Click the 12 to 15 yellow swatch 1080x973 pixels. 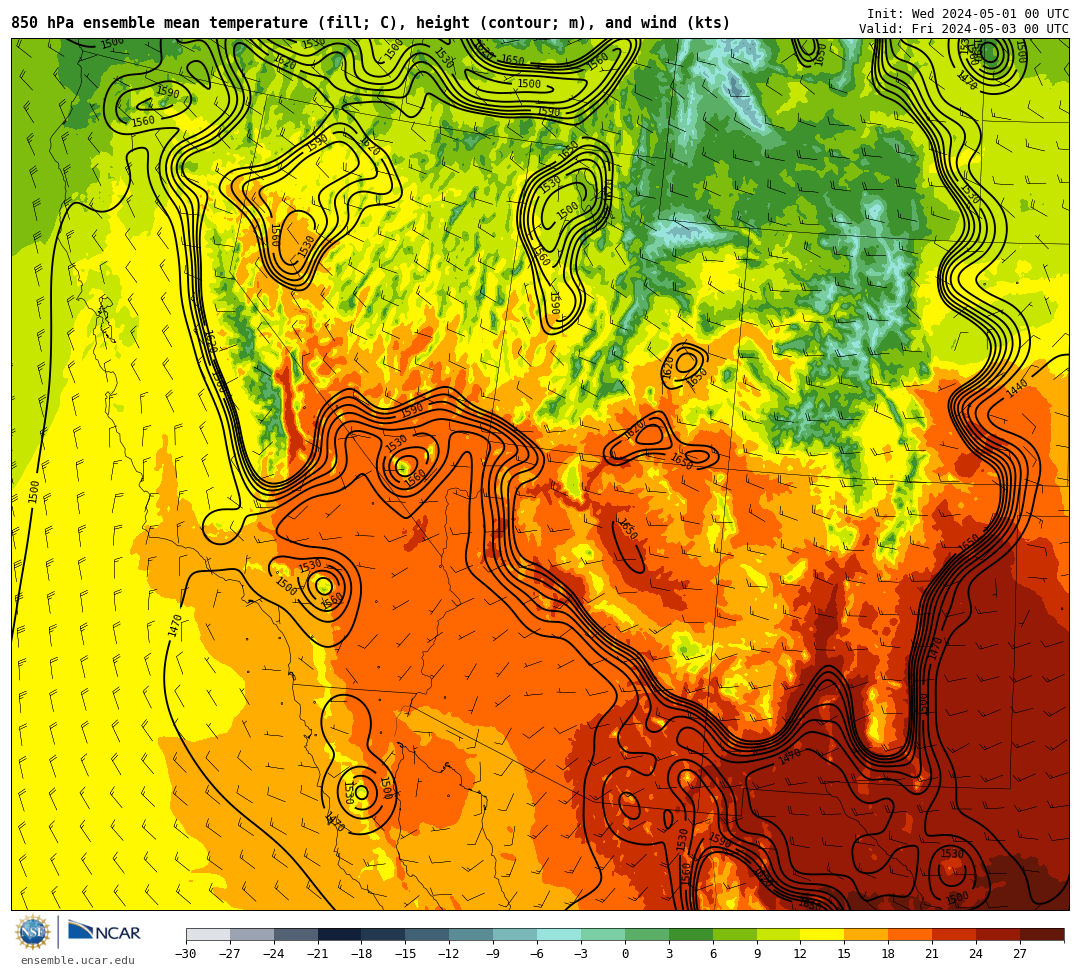click(822, 934)
